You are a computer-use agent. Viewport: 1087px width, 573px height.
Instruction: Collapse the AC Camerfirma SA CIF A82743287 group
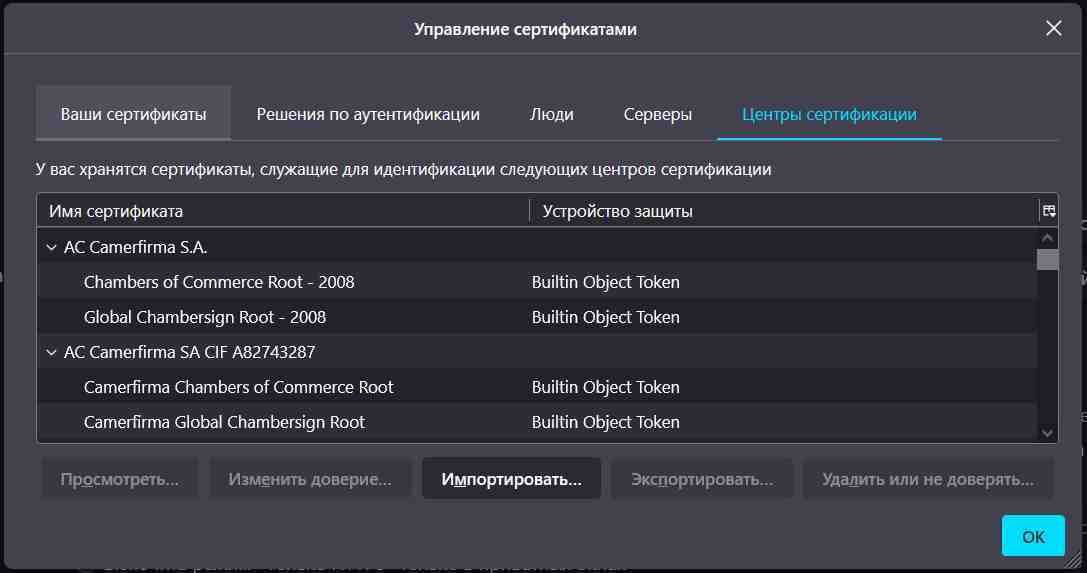51,352
